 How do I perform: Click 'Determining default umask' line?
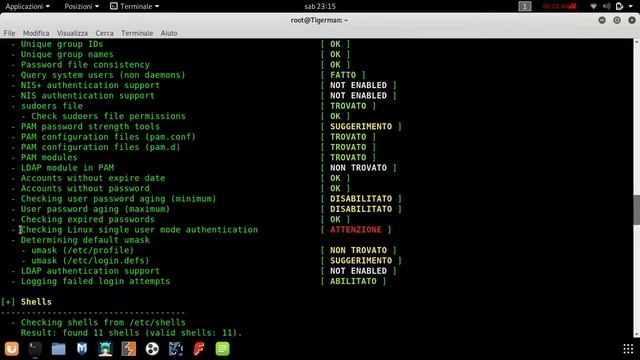[x=85, y=240]
